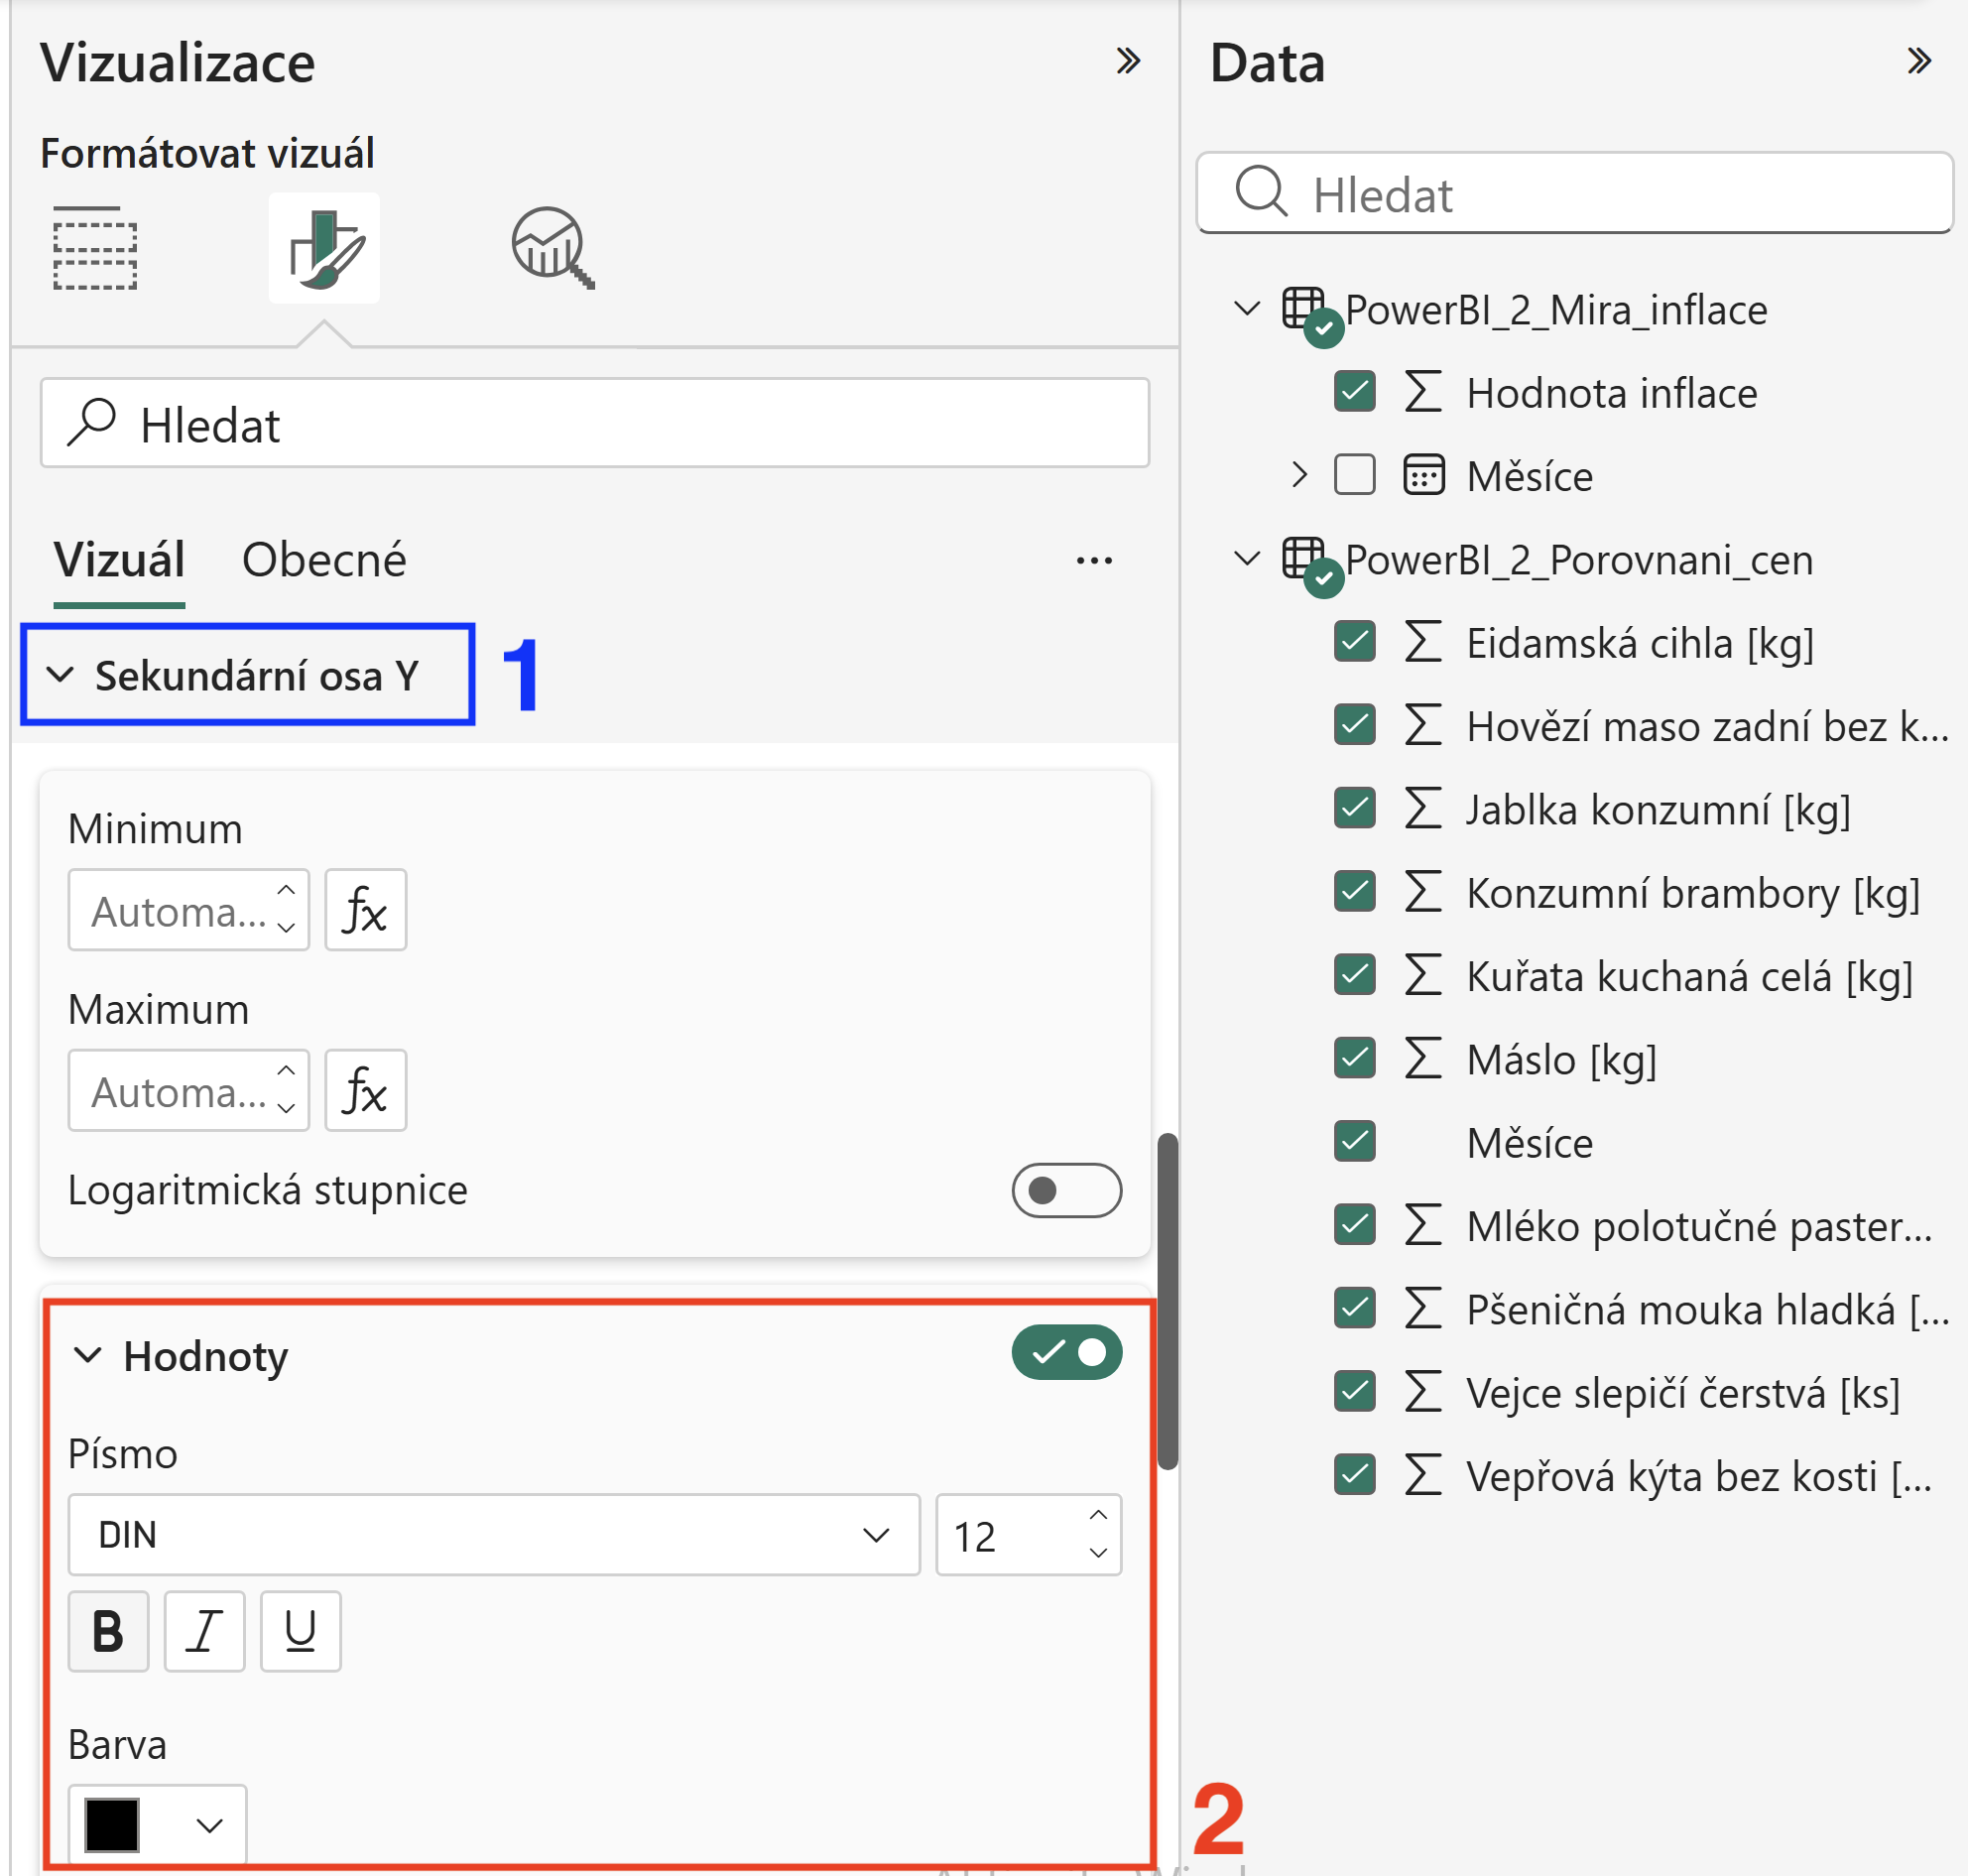Viewport: 1968px width, 1876px height.
Task: Click the Data pane Hledat search box
Action: pyautogui.click(x=1575, y=192)
